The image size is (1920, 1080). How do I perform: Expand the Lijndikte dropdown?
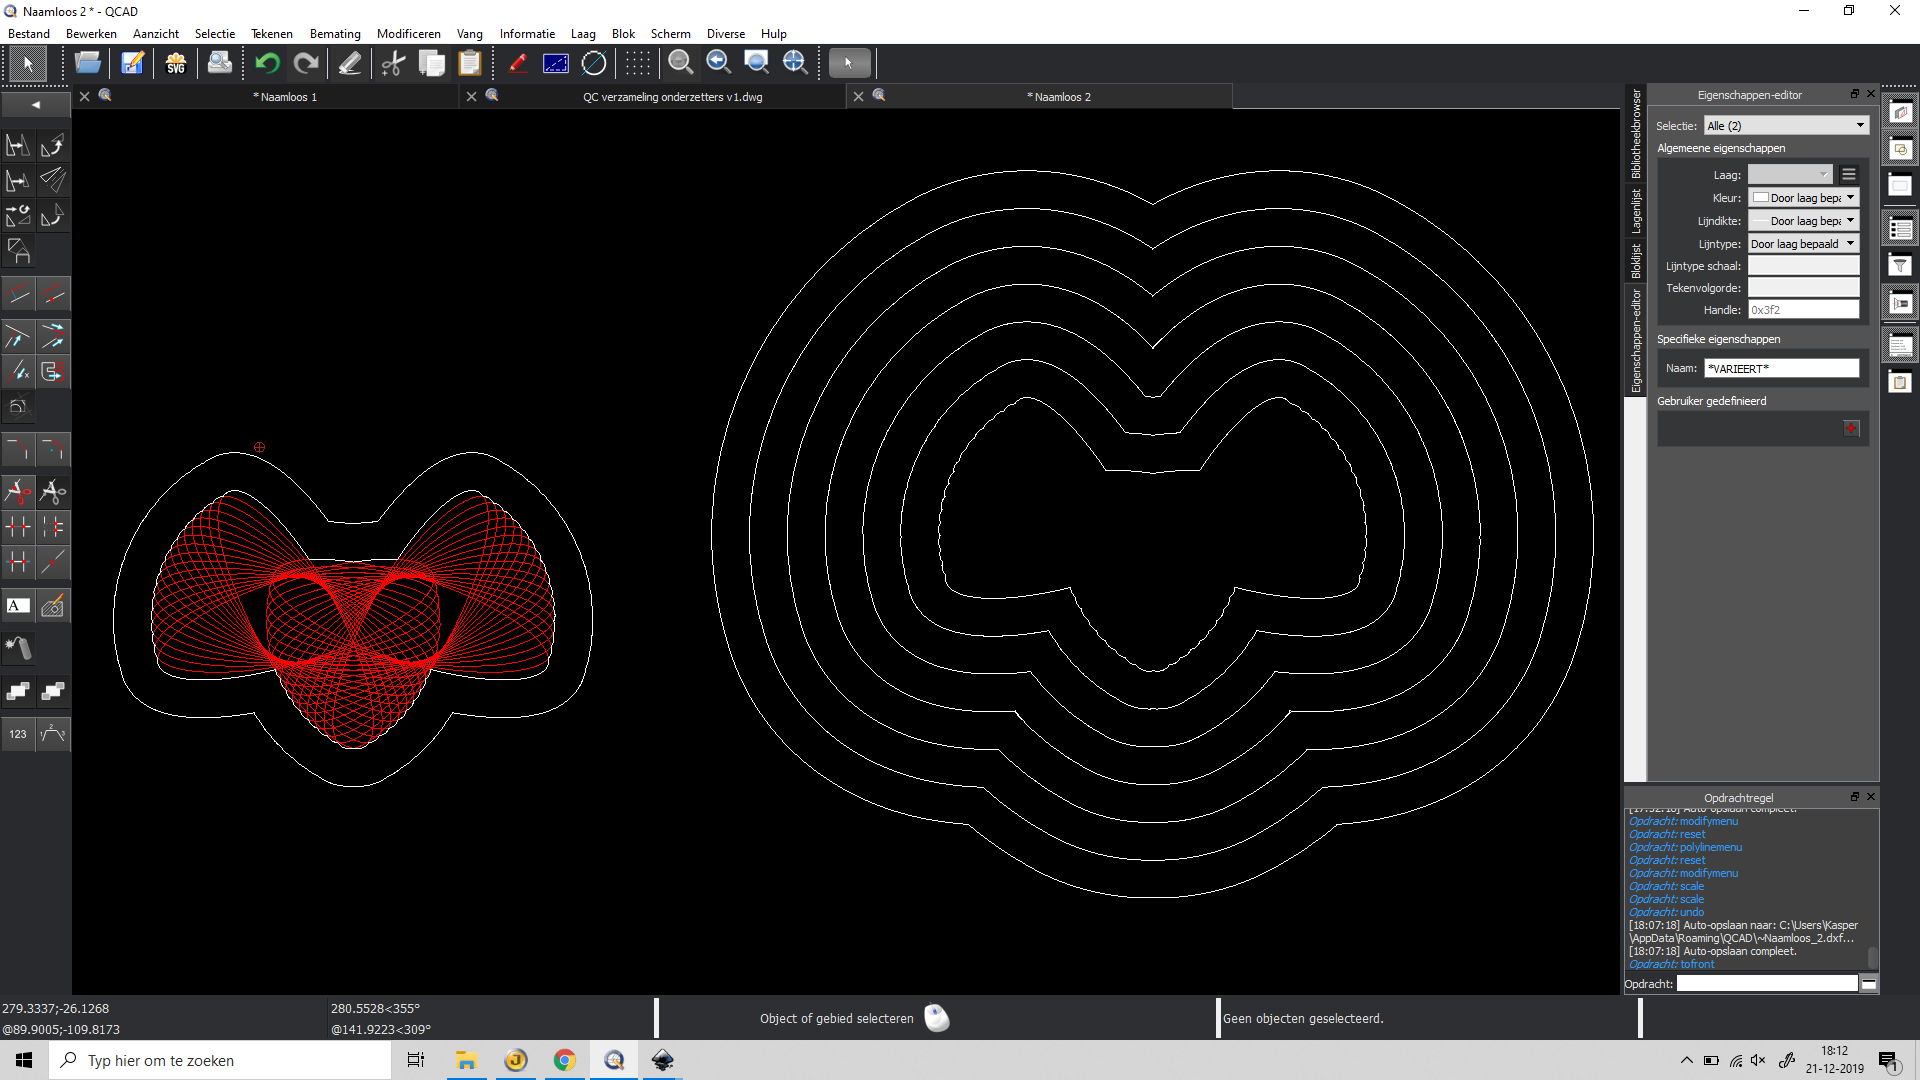(x=1804, y=221)
